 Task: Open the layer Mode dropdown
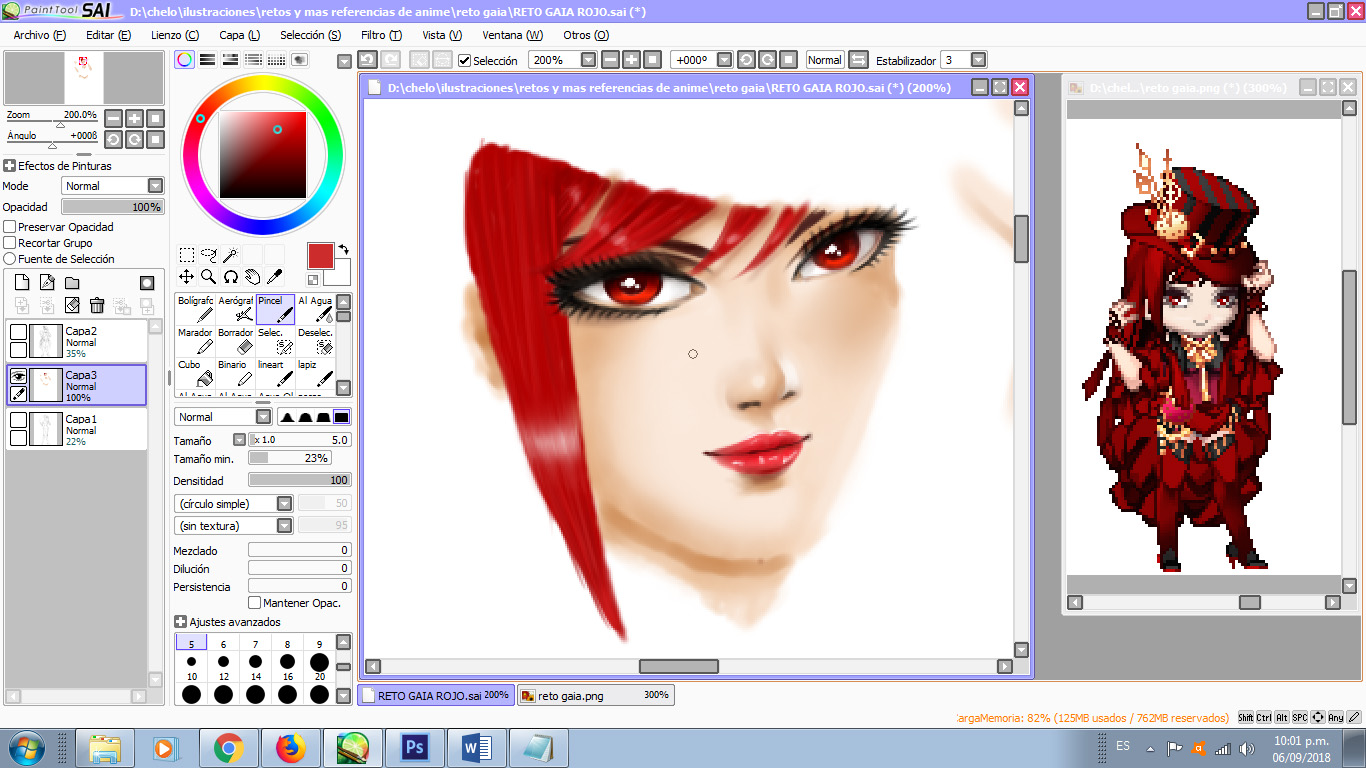pyautogui.click(x=155, y=186)
